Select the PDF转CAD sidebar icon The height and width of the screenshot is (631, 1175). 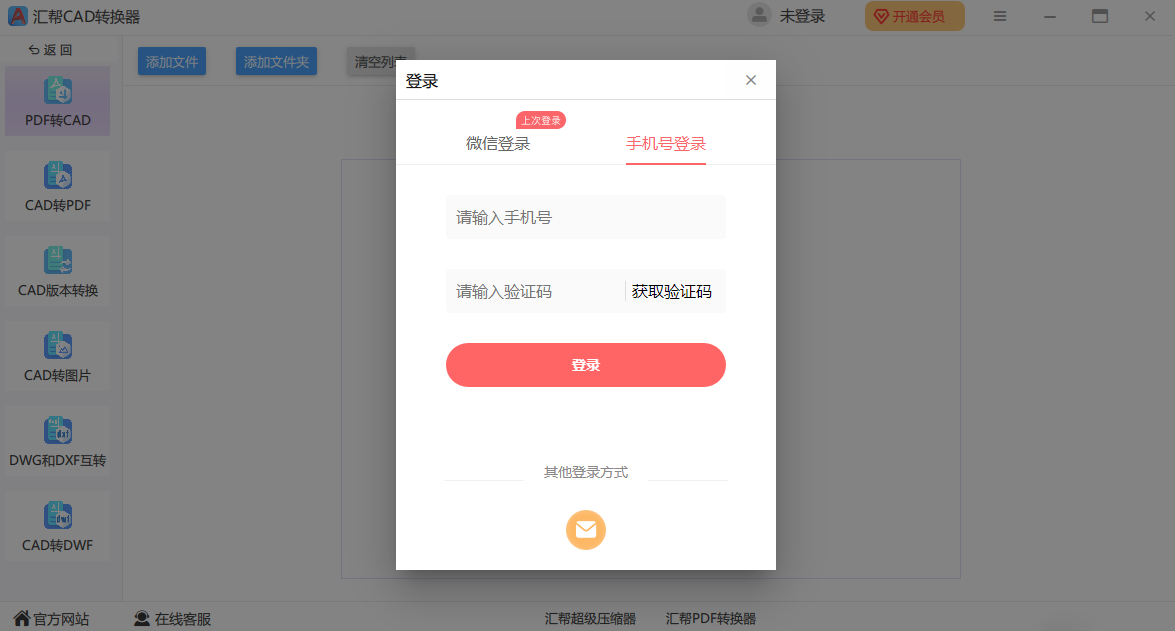(x=58, y=91)
